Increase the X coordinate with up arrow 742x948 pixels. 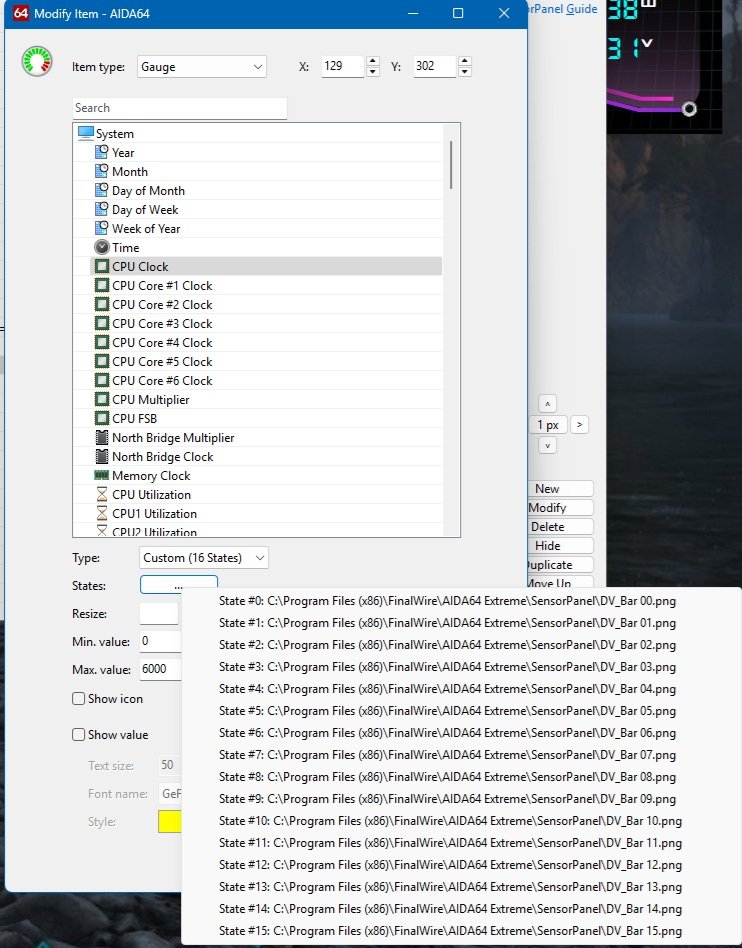click(x=373, y=61)
